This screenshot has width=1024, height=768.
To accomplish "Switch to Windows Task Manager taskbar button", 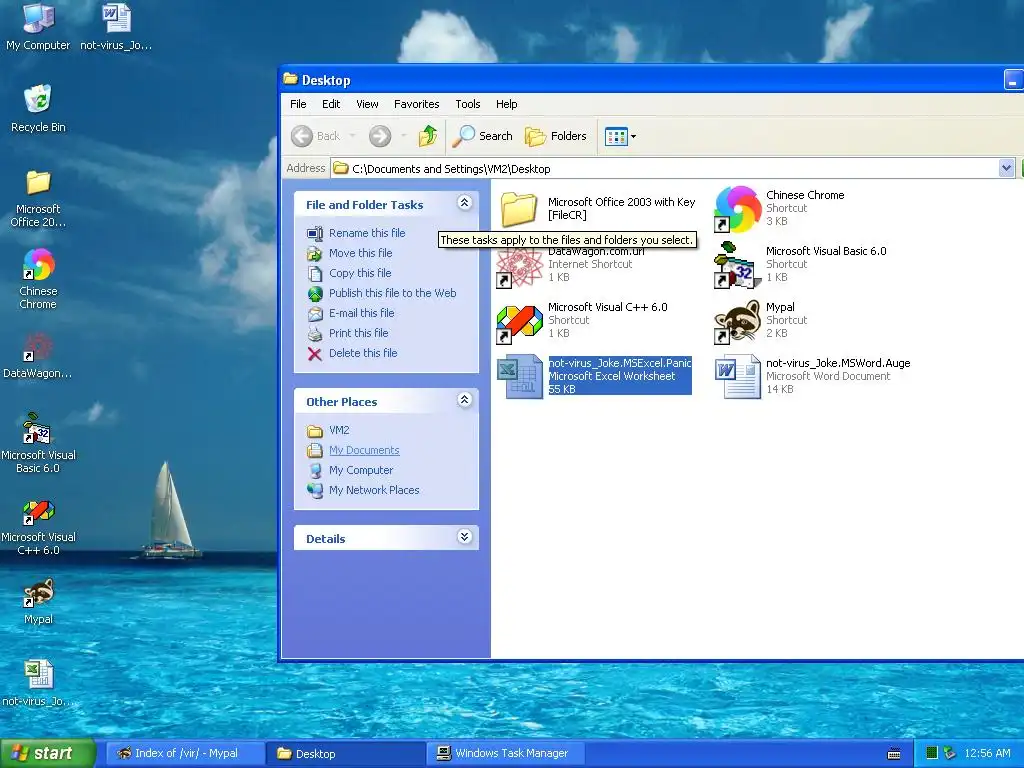I will [507, 754].
